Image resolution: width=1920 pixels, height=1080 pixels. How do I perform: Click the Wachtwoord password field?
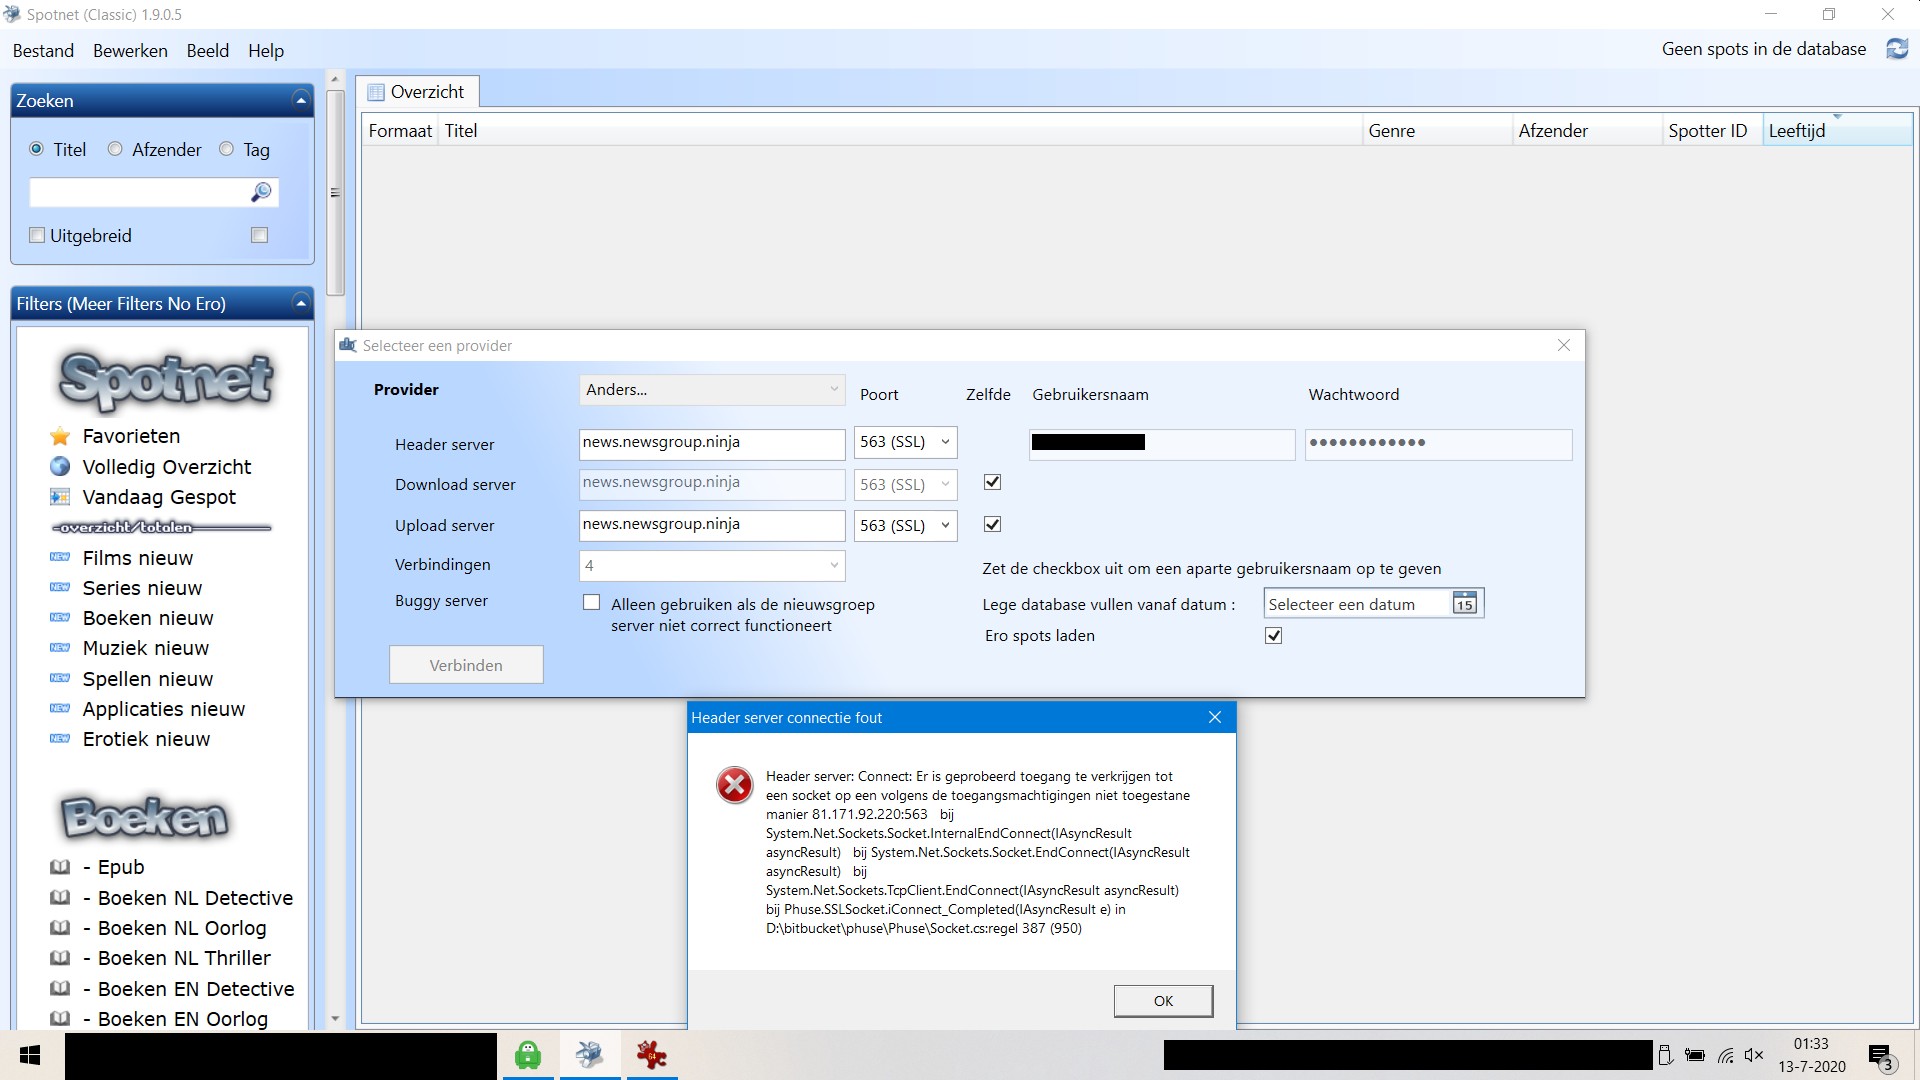(1438, 444)
